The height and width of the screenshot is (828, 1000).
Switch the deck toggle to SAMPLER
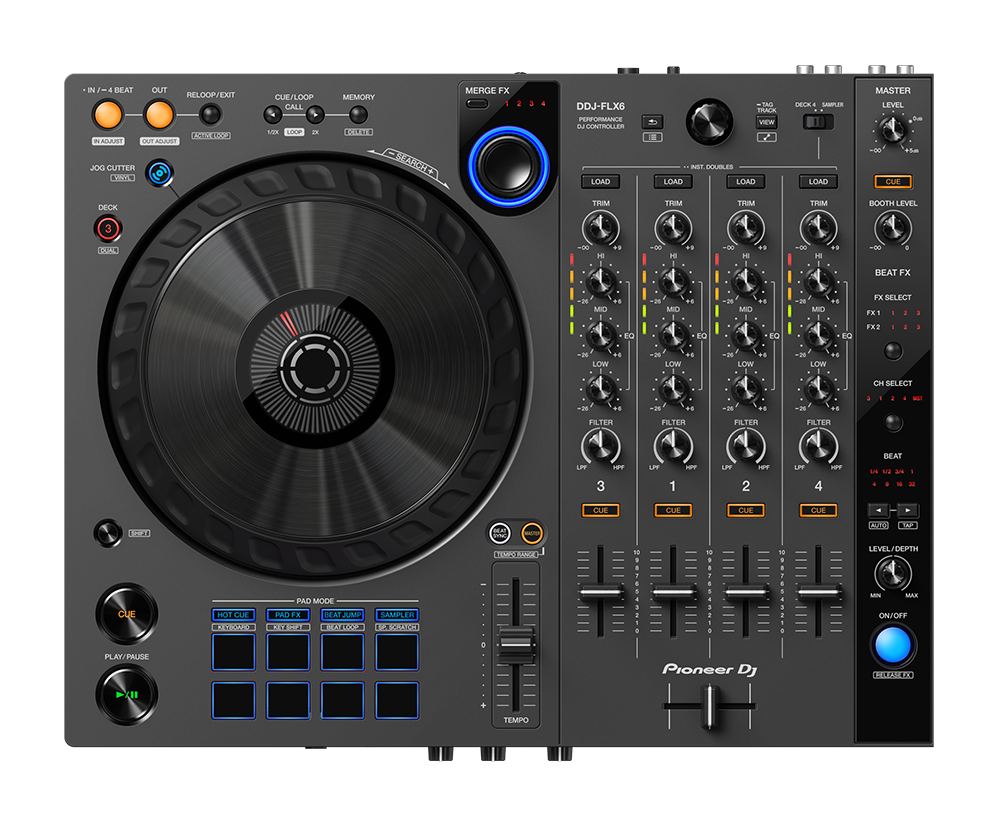(x=825, y=122)
